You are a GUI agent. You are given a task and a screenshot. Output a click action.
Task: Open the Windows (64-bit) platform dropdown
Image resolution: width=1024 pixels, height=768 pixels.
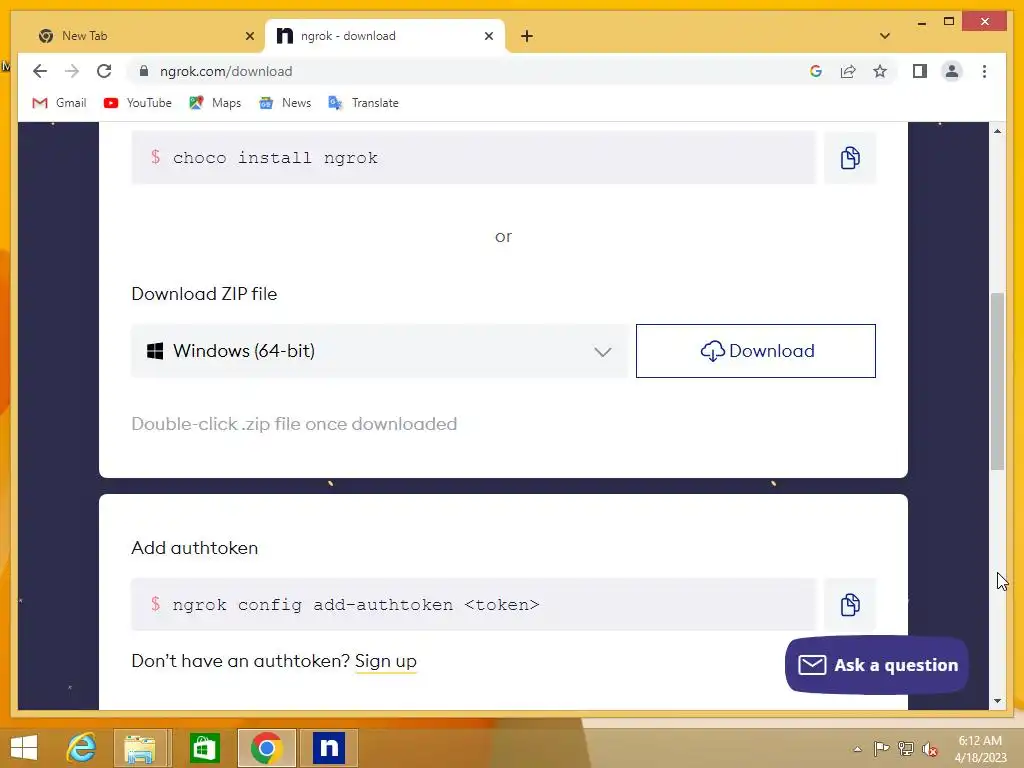coord(379,351)
